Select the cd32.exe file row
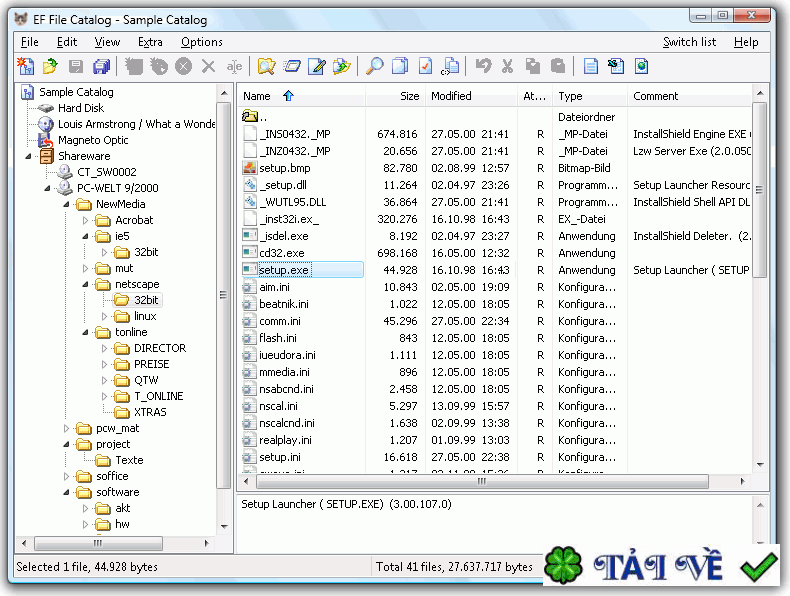This screenshot has width=790, height=596. 282,253
